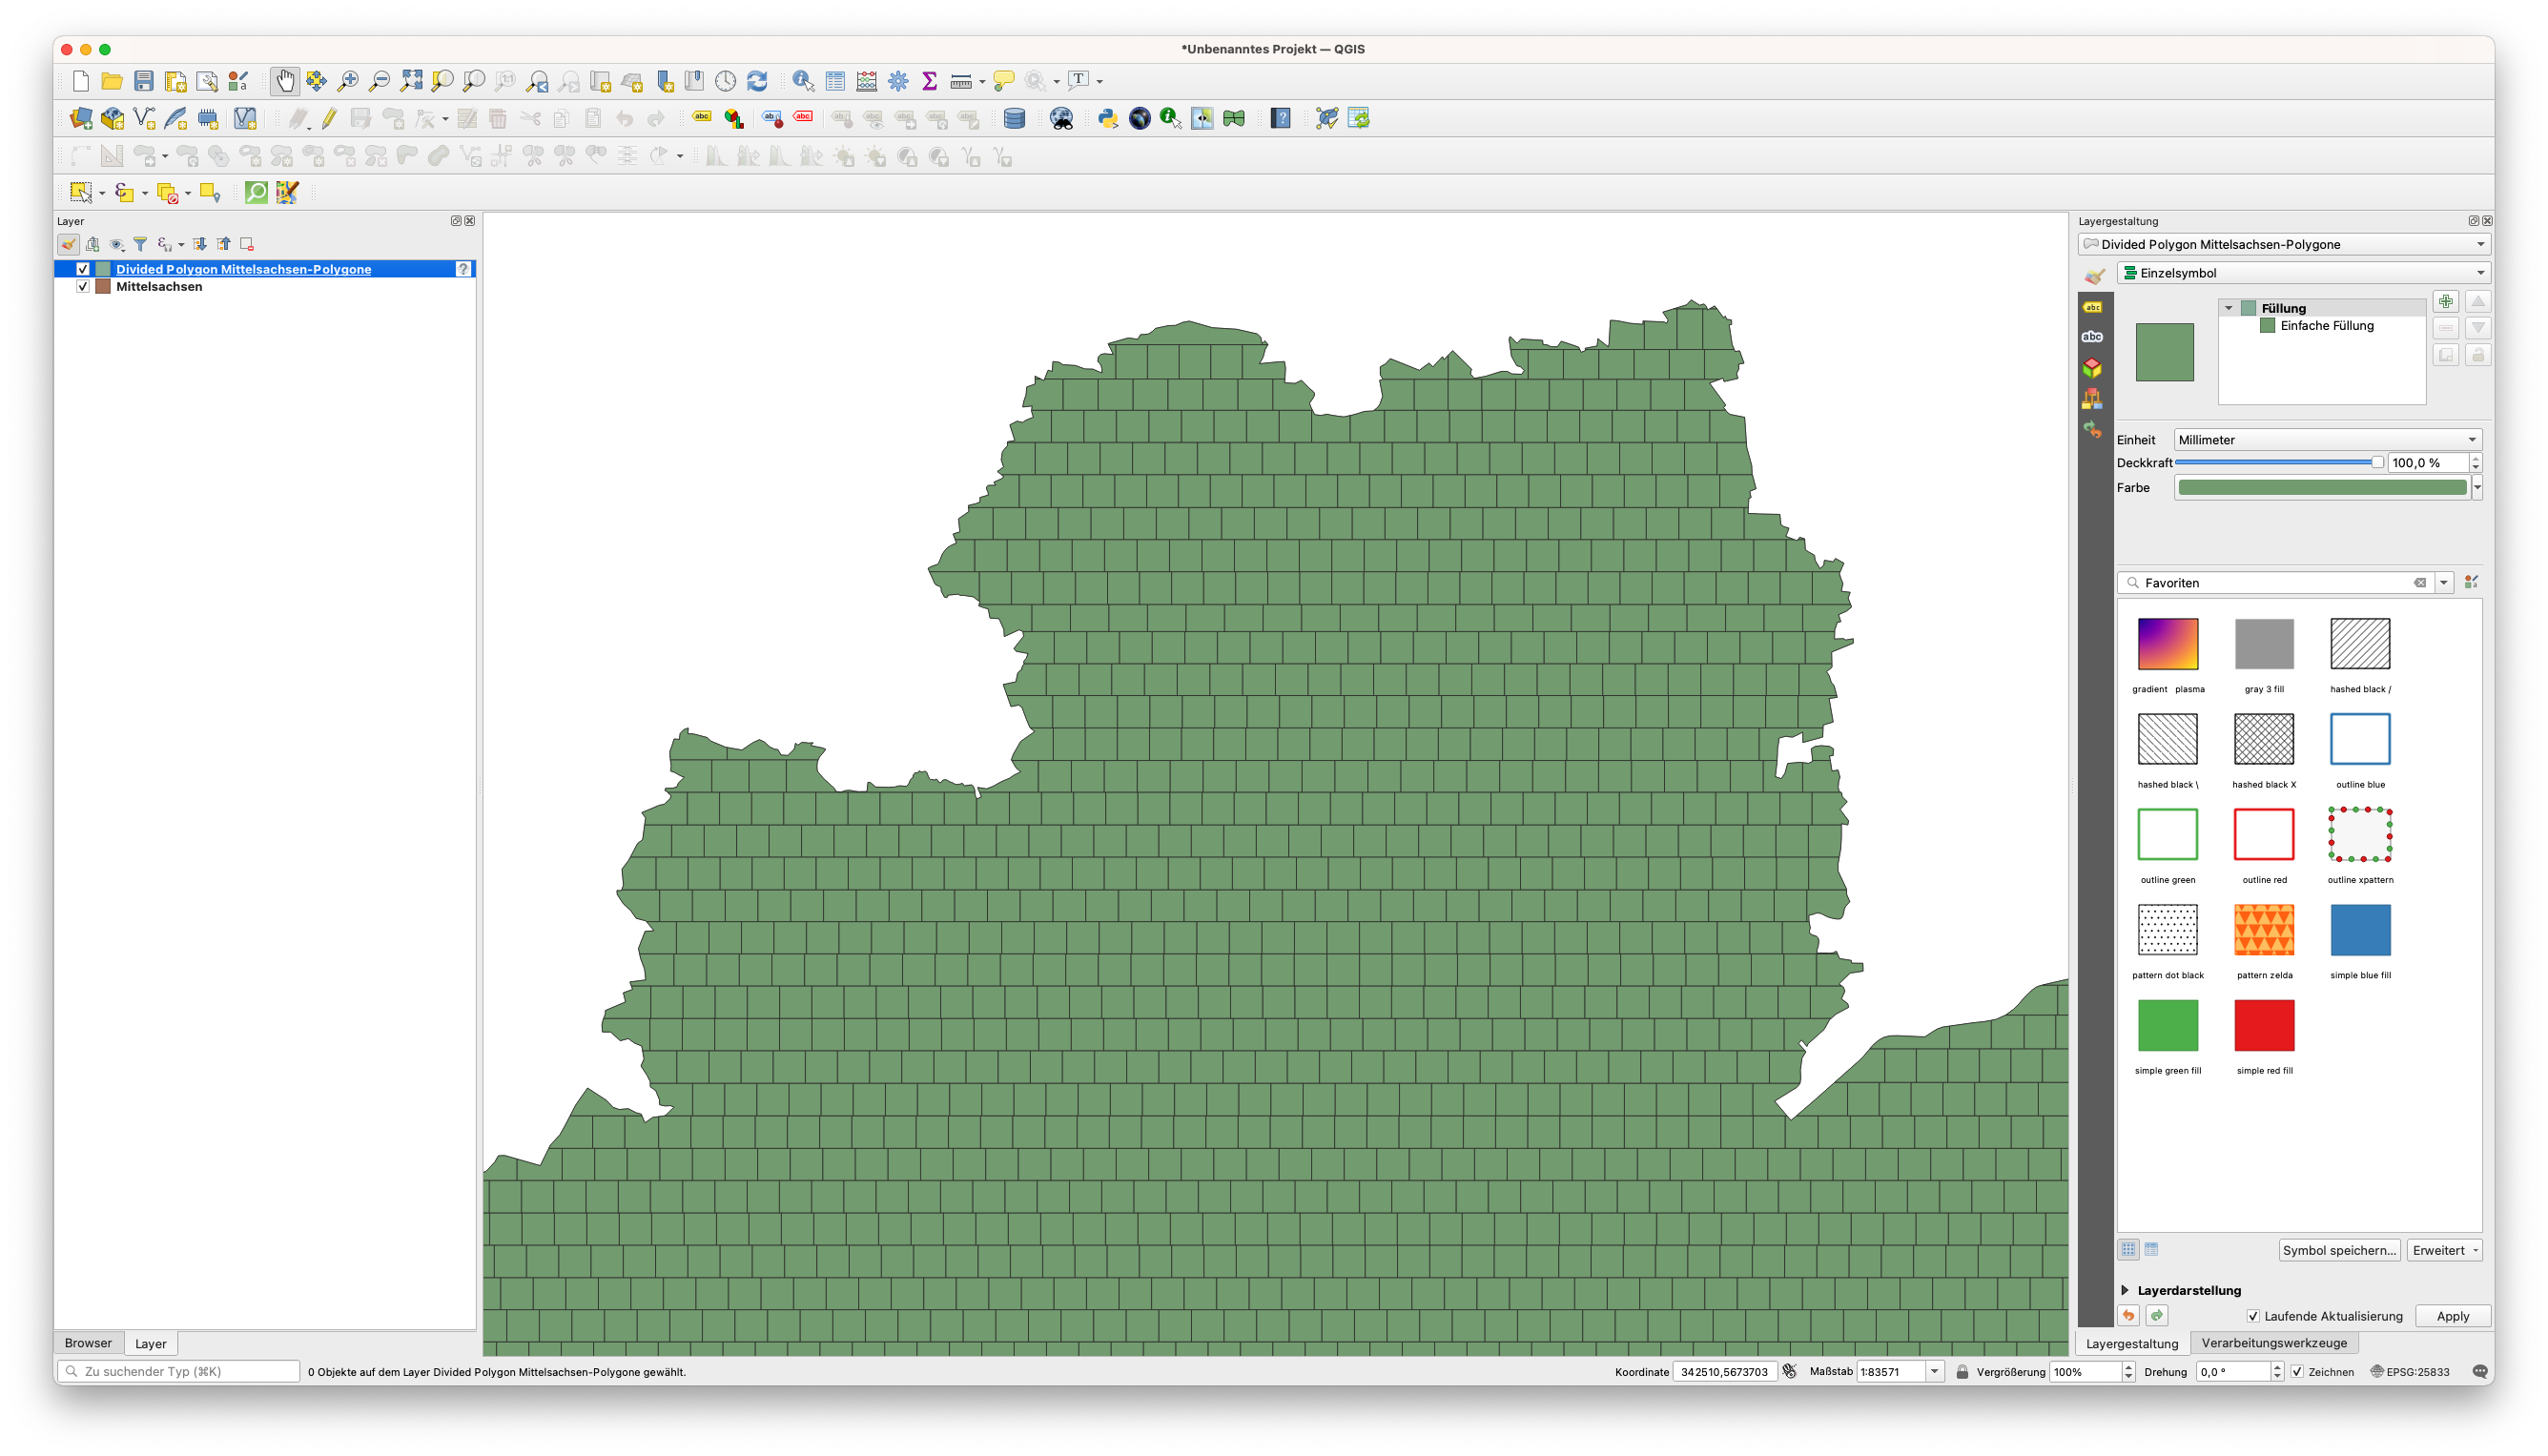Open the Favoriten filter dropdown arrow
The width and height of the screenshot is (2548, 1456).
[x=2444, y=582]
